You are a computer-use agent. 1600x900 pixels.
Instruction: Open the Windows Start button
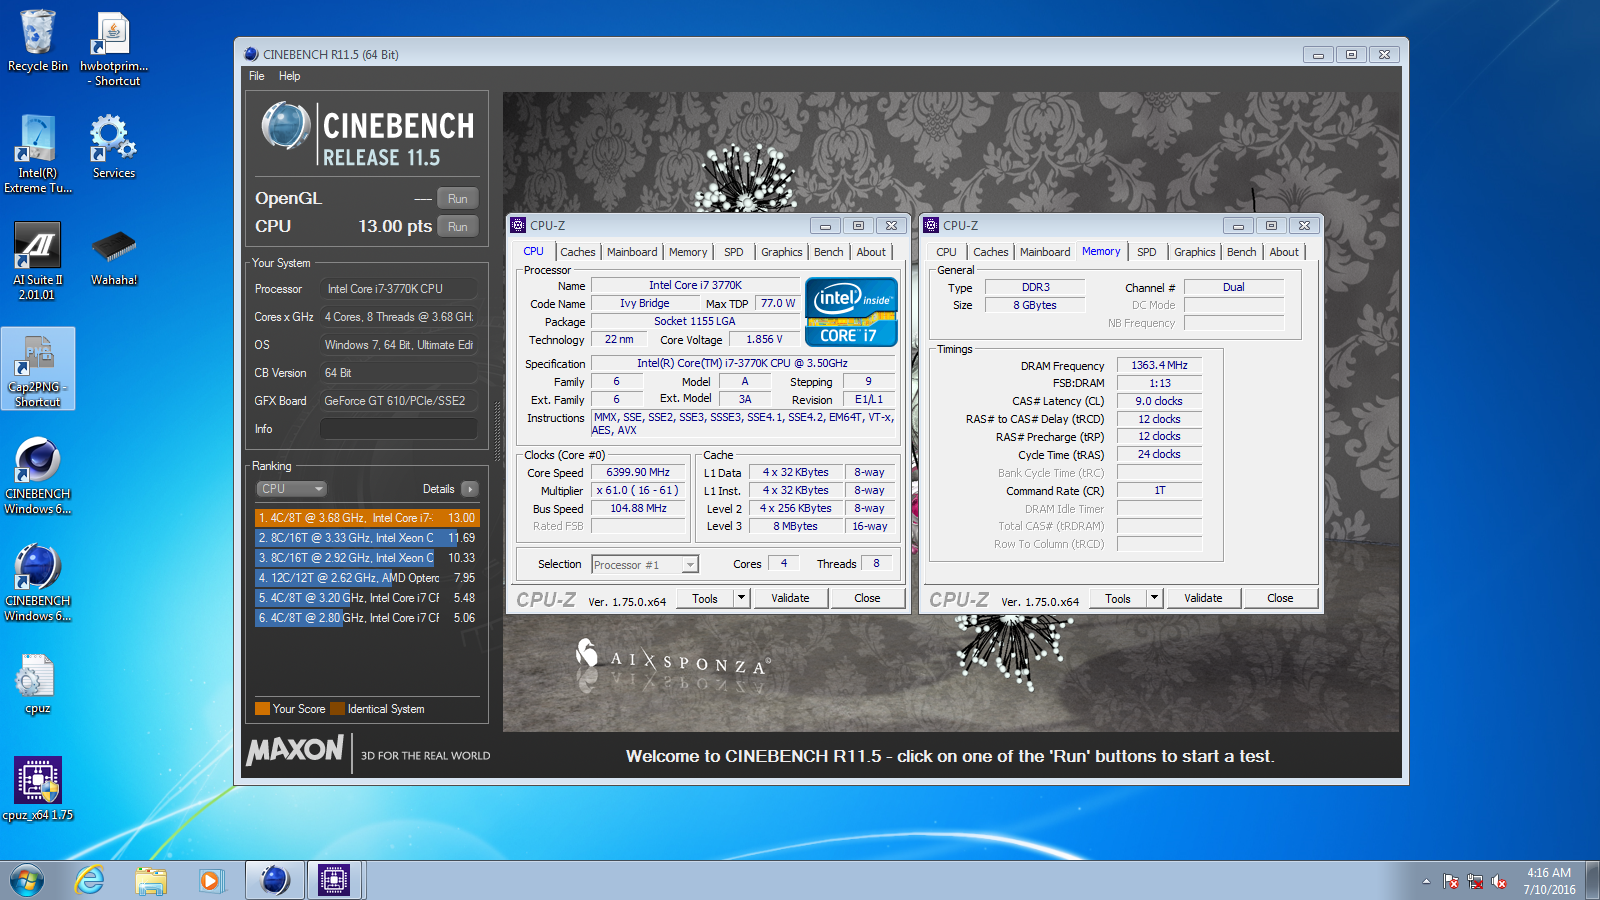tap(27, 880)
